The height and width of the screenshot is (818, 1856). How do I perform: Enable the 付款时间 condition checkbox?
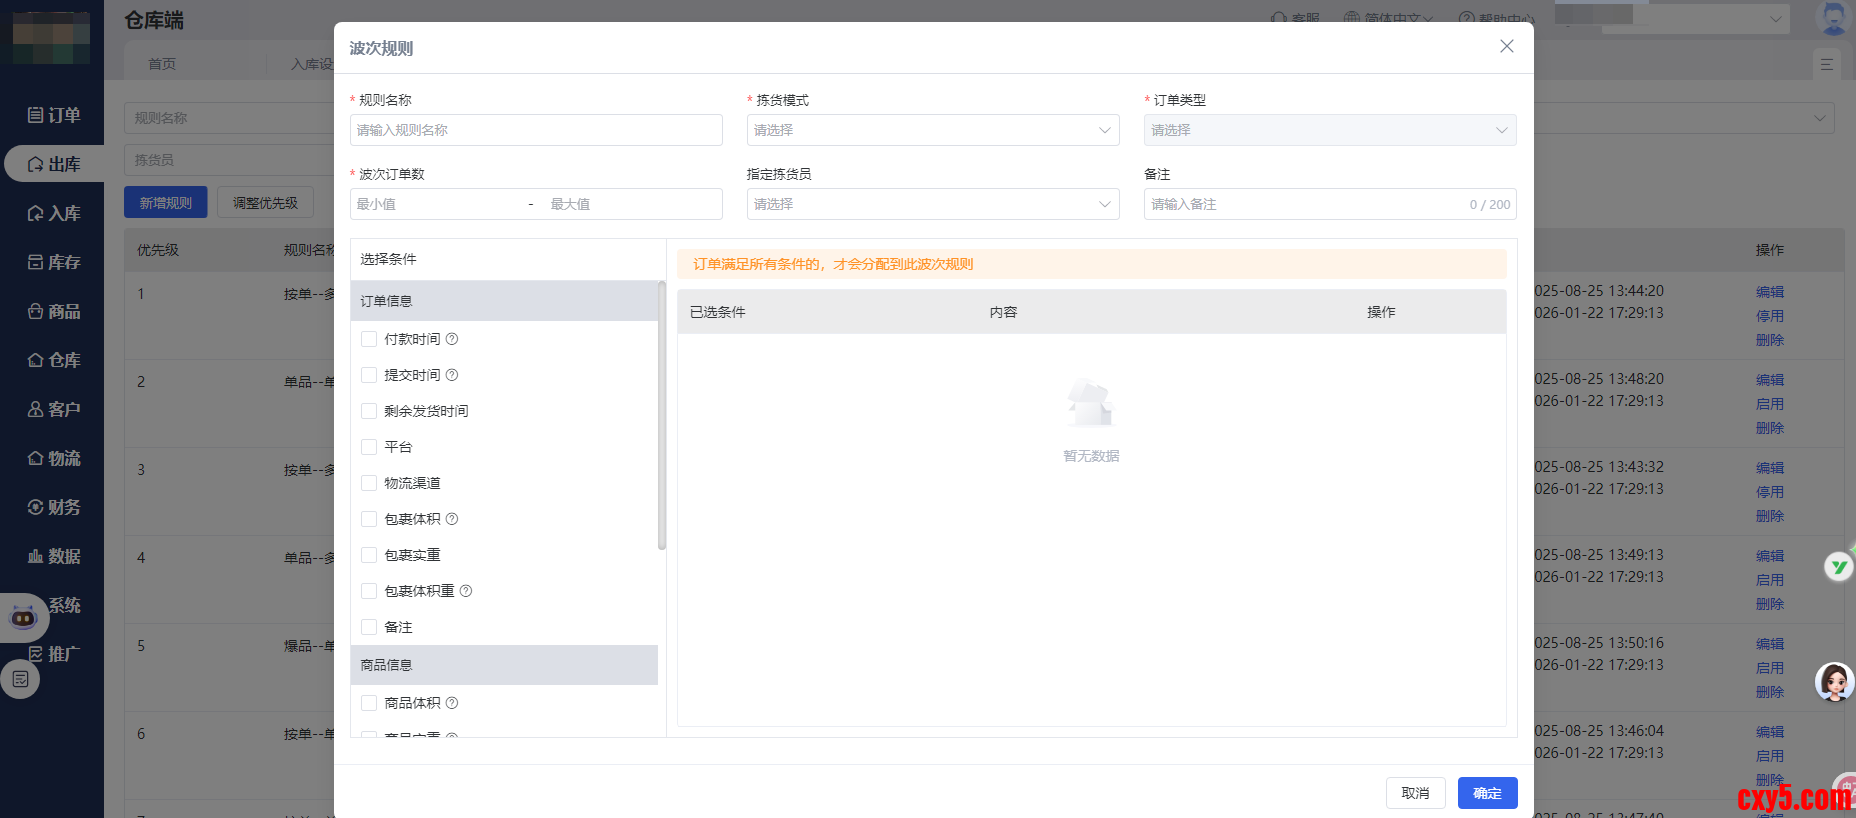(x=369, y=339)
